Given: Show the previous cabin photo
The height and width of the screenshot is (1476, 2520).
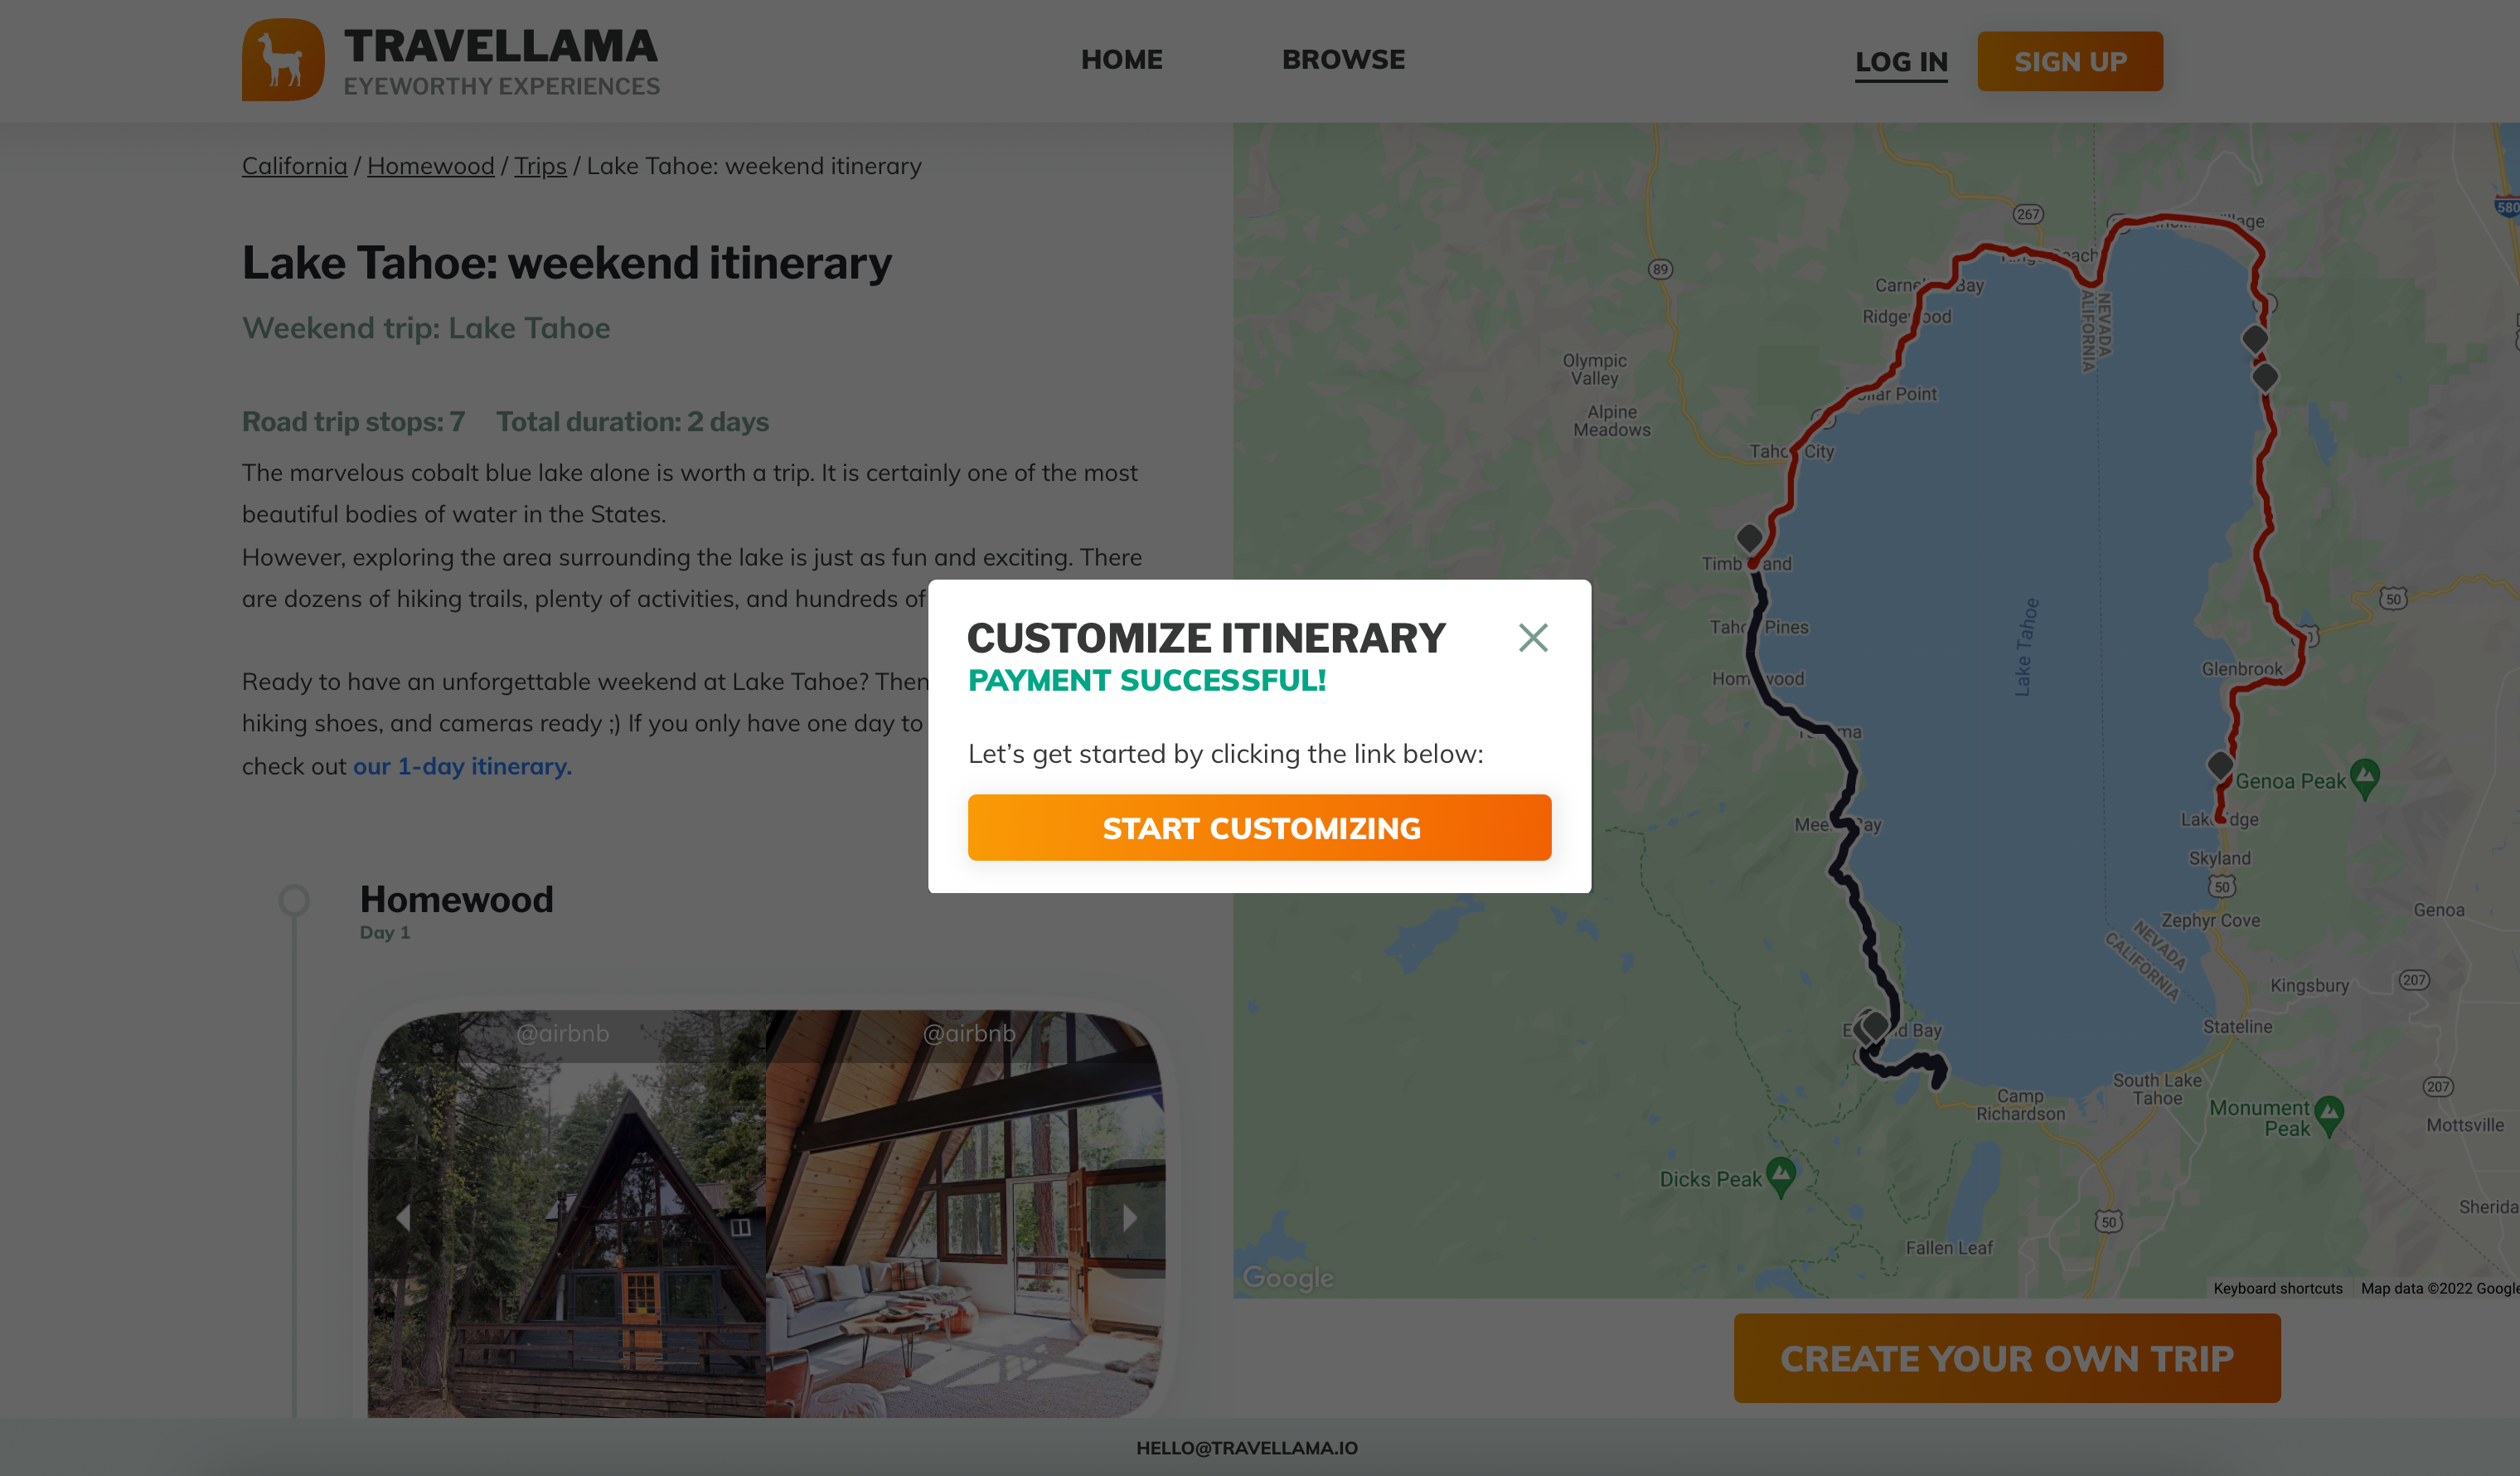Looking at the screenshot, I should 403,1217.
